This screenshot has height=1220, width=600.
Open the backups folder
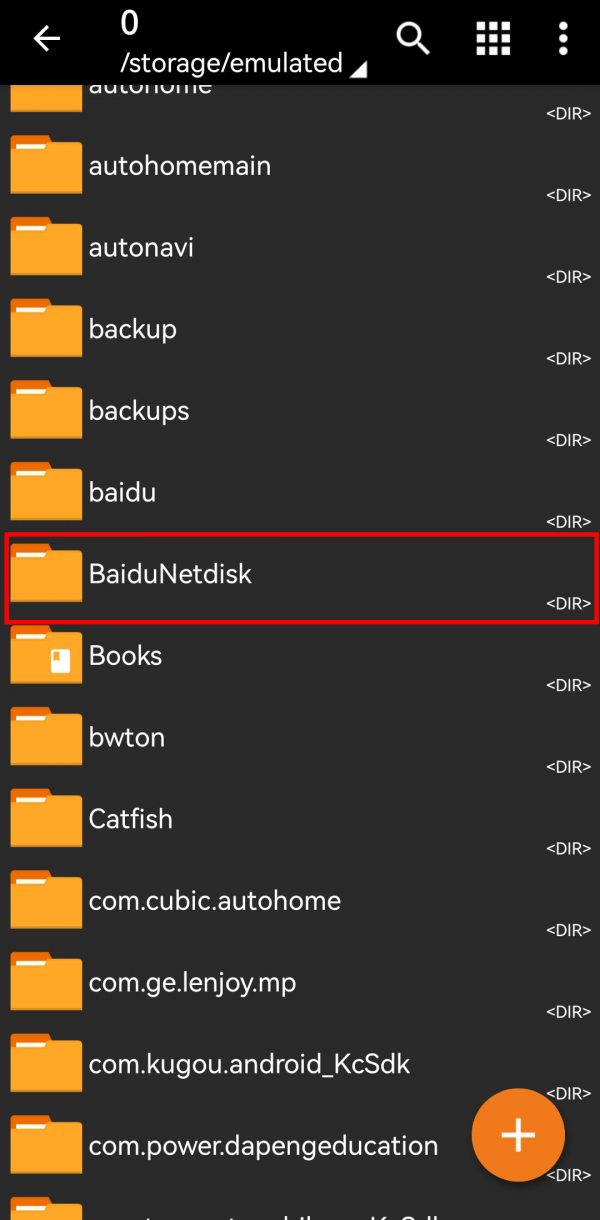click(x=139, y=411)
